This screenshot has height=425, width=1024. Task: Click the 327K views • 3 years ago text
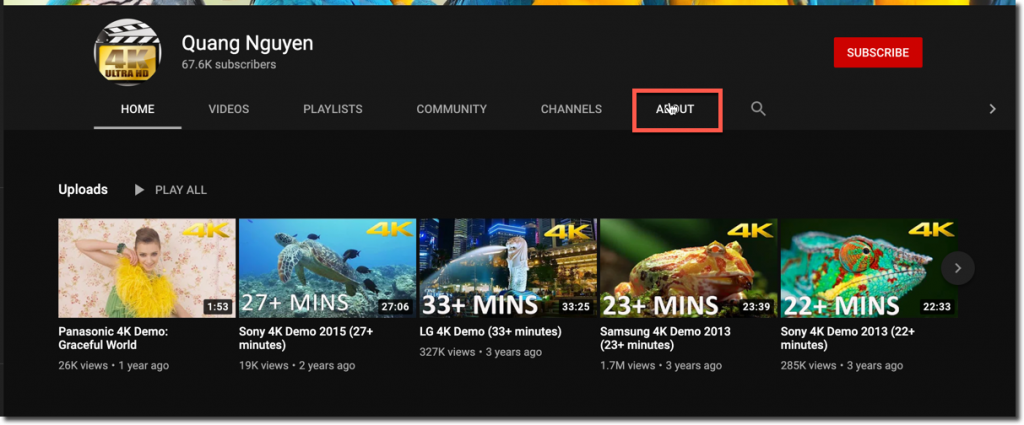[481, 352]
